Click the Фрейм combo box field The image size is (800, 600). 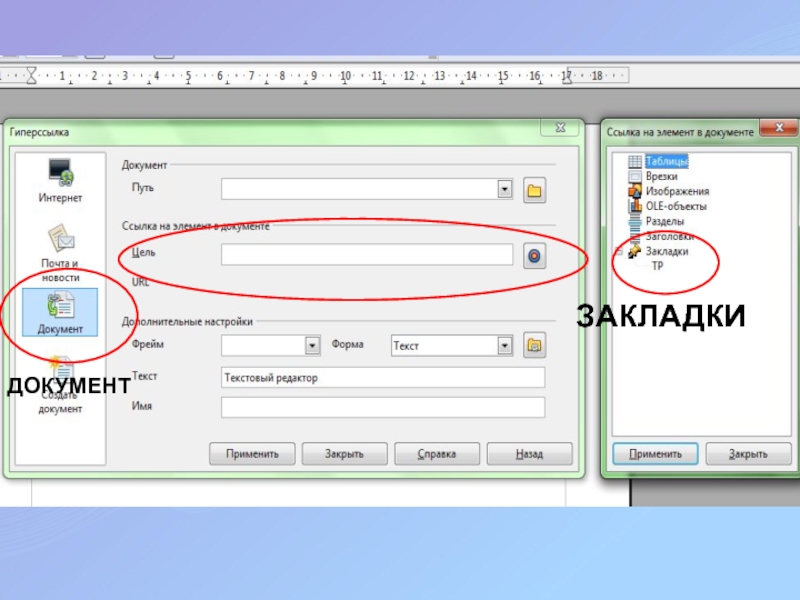point(270,345)
